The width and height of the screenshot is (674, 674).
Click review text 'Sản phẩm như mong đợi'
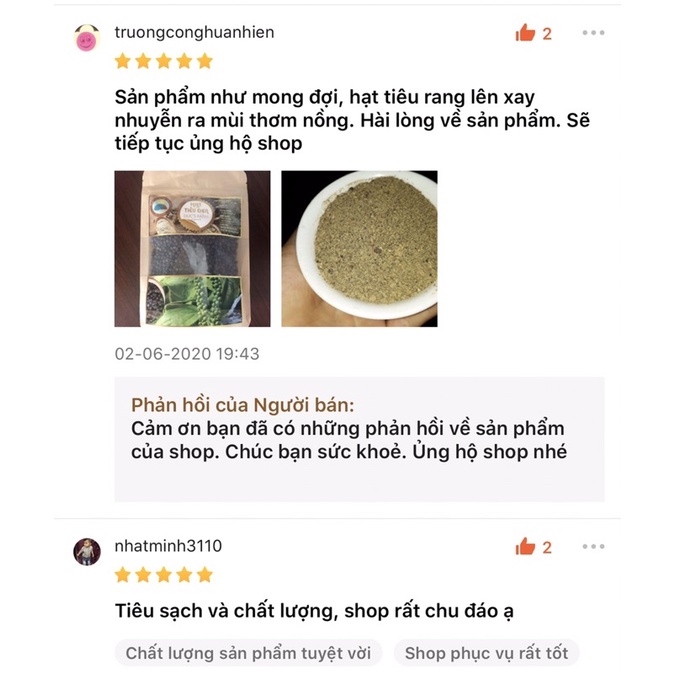tap(228, 98)
